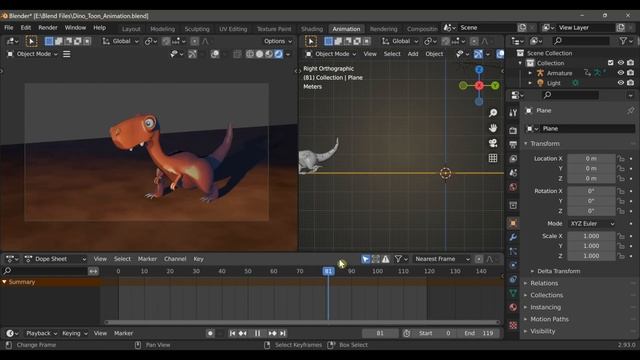Hide Armature with its eye icon

621,73
